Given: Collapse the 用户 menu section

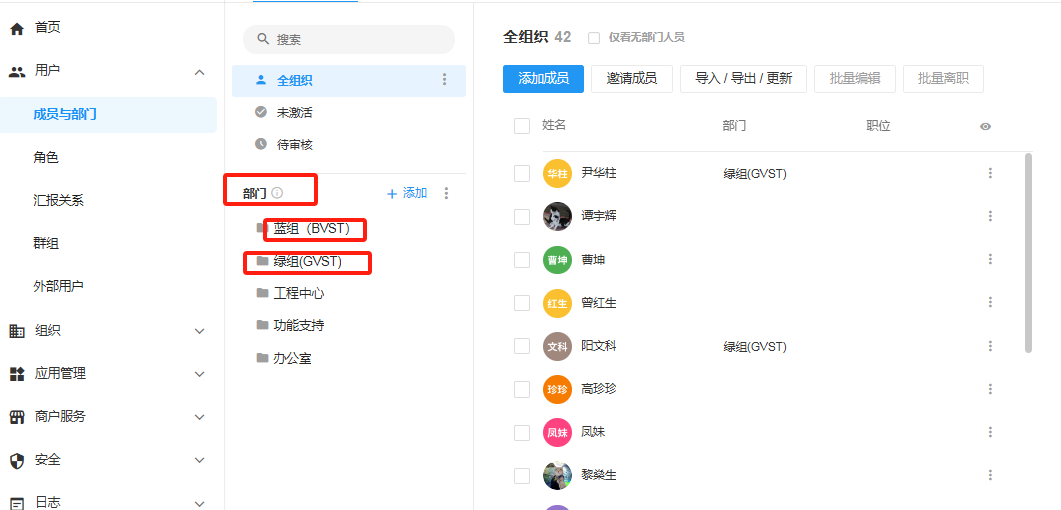Looking at the screenshot, I should coord(199,72).
